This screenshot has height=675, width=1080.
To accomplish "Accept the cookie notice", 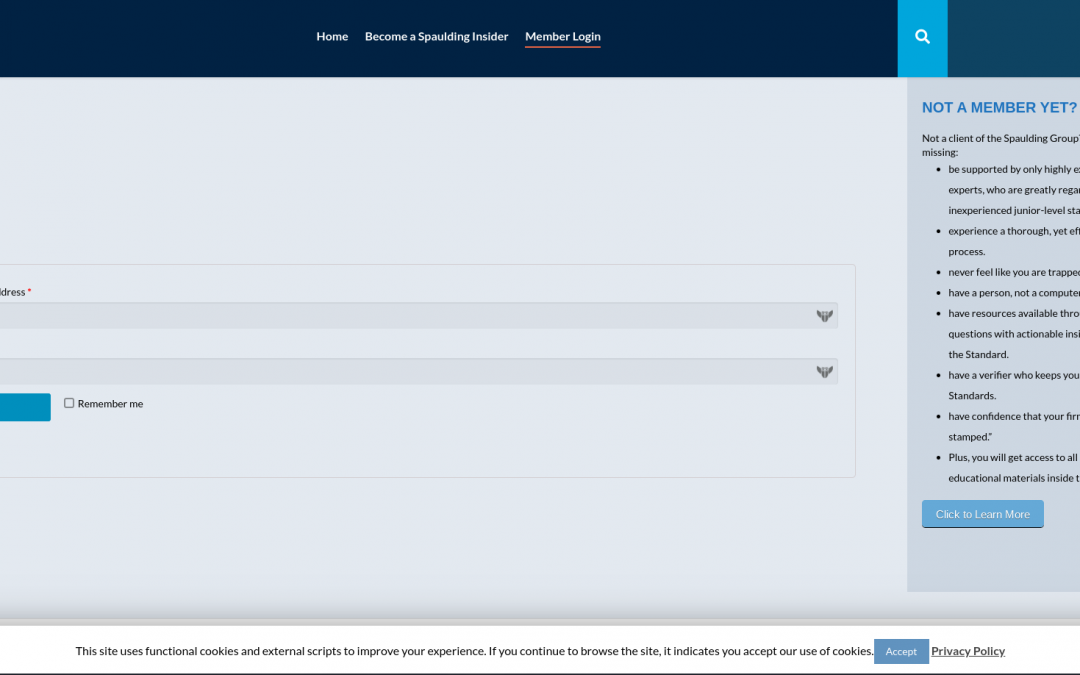I will pos(901,651).
